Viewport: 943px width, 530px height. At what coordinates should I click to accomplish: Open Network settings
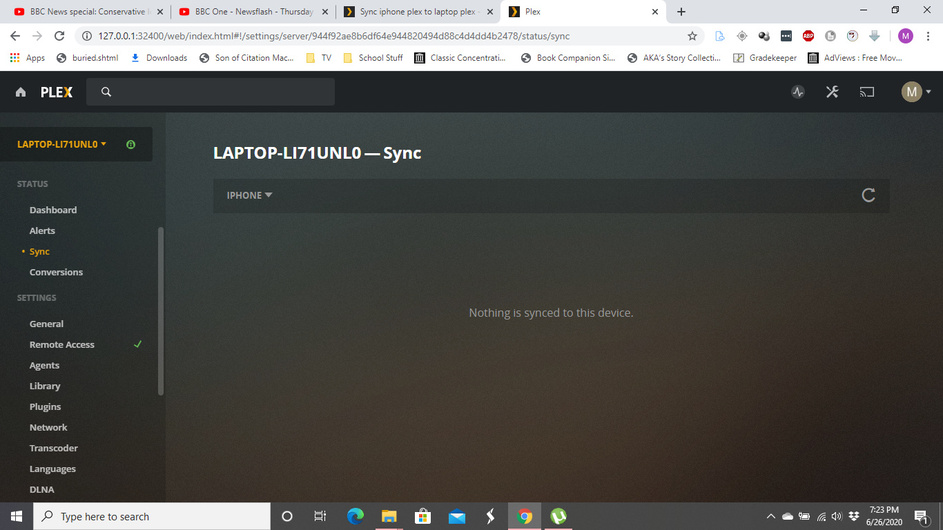[48, 428]
